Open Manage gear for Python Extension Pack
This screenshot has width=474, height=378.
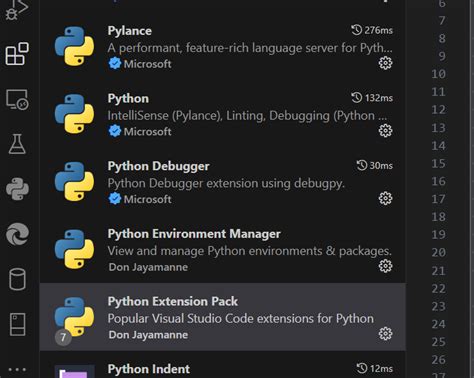point(385,334)
